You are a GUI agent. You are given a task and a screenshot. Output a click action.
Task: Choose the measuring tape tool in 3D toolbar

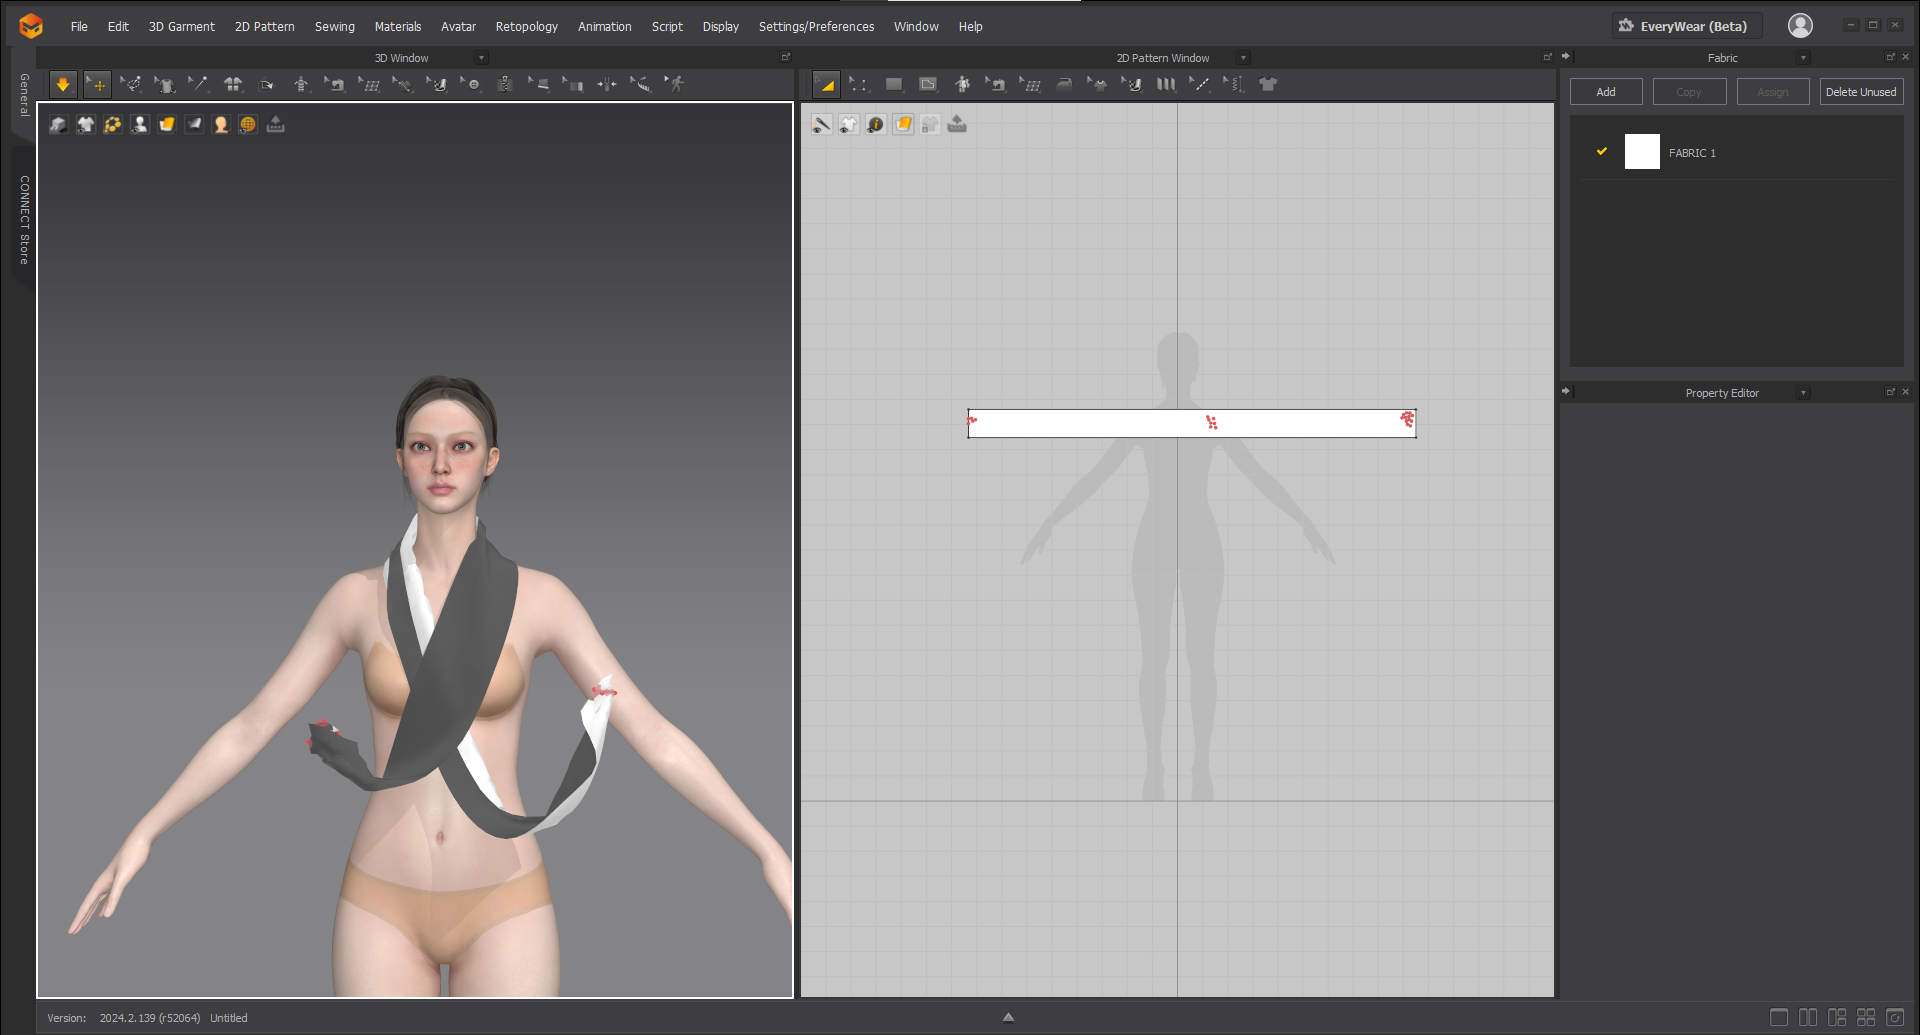click(641, 85)
